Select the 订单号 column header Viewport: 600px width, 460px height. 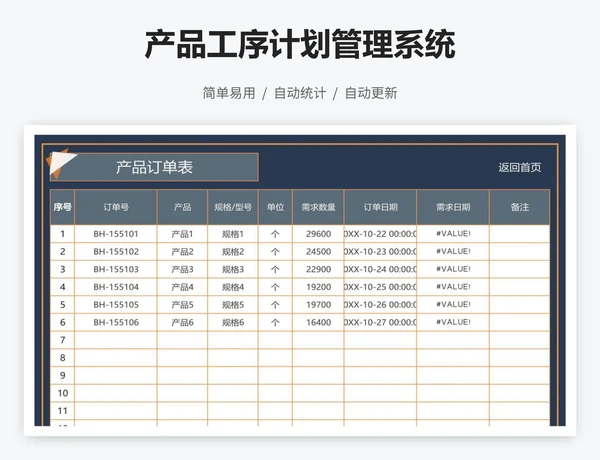(116, 207)
